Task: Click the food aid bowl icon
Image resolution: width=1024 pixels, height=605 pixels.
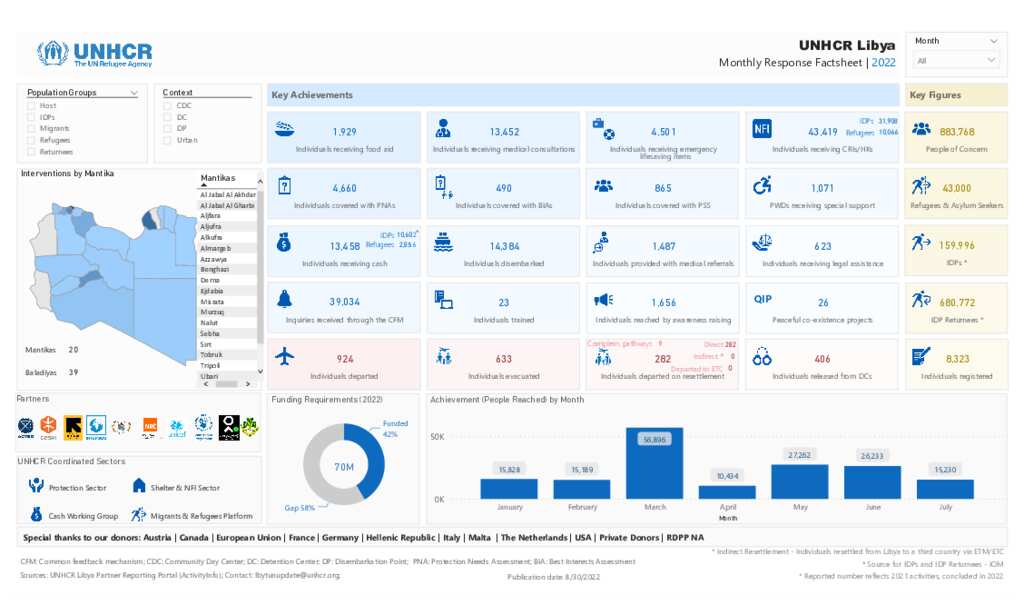Action: click(x=285, y=128)
